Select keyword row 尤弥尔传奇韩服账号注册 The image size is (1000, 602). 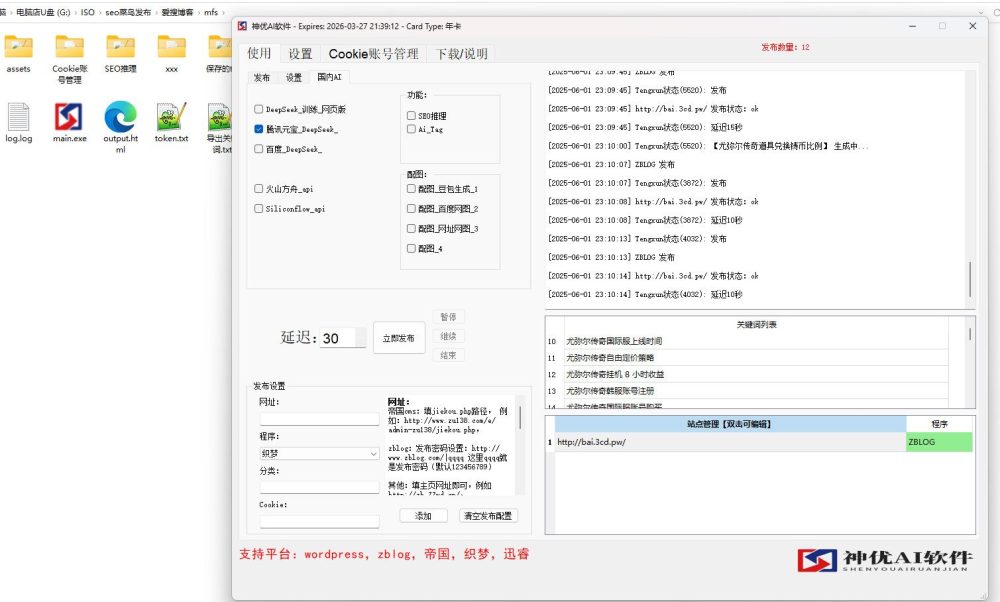pyautogui.click(x=757, y=391)
